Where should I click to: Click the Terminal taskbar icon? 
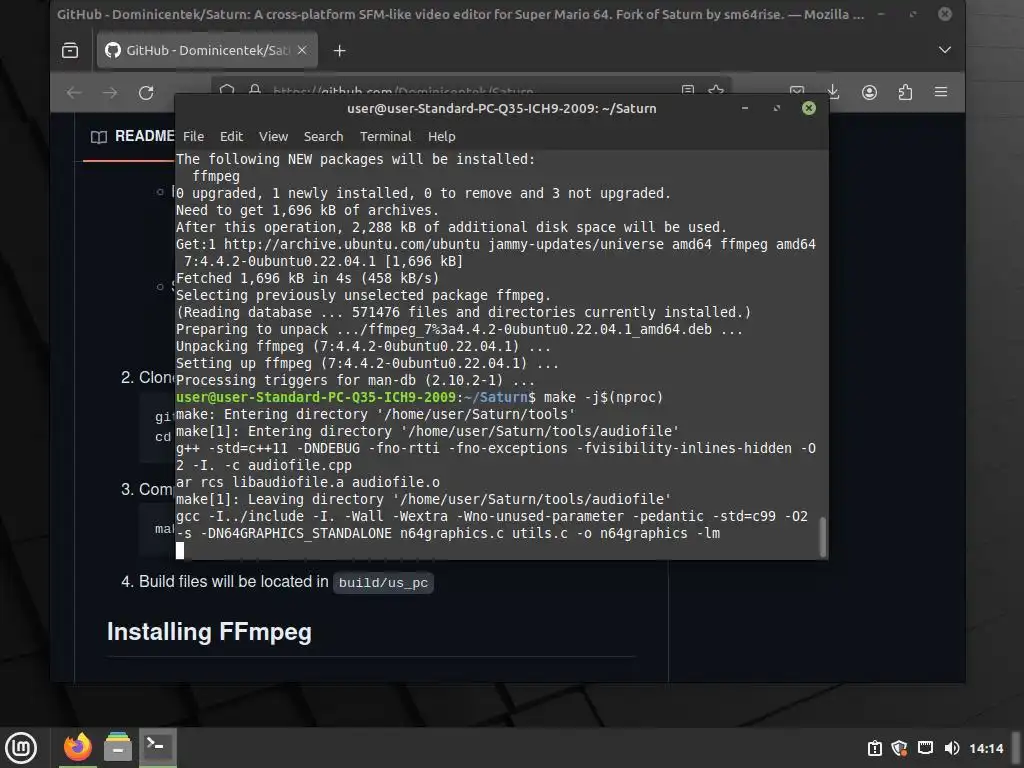157,747
